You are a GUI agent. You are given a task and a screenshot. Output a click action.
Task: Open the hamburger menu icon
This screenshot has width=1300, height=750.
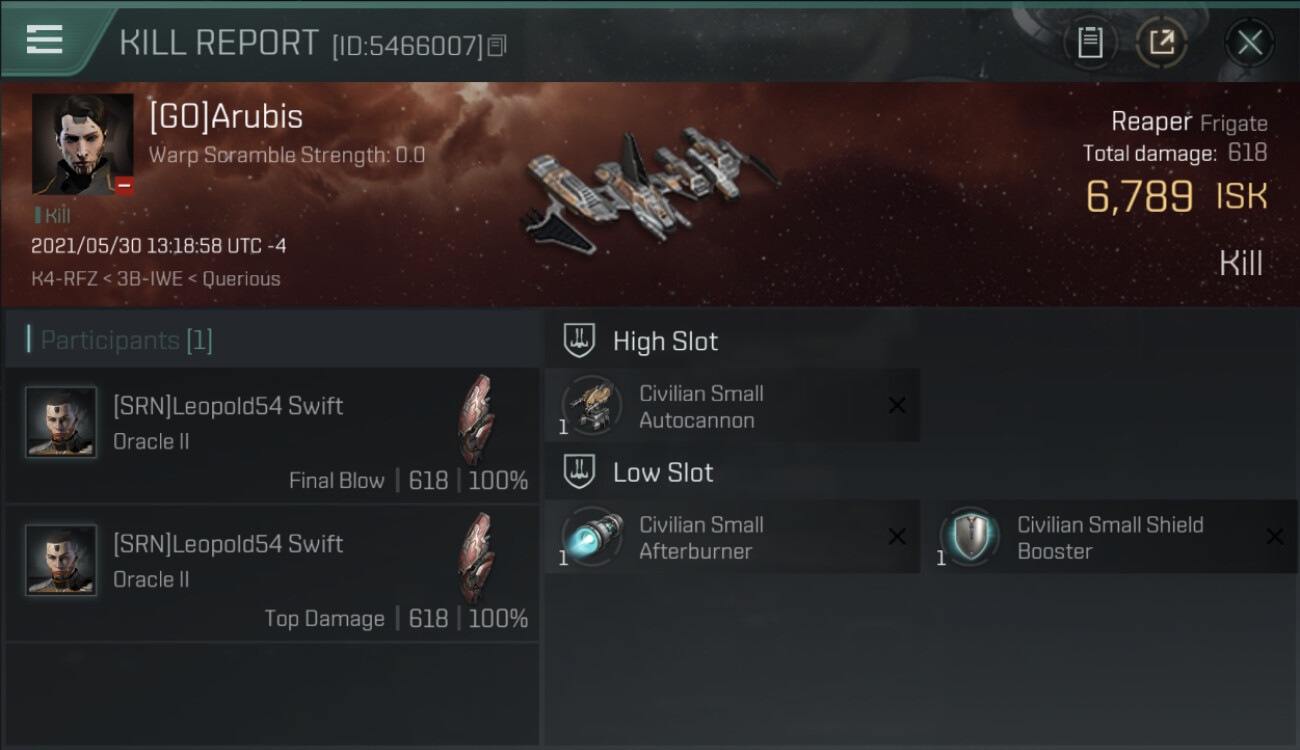point(44,40)
